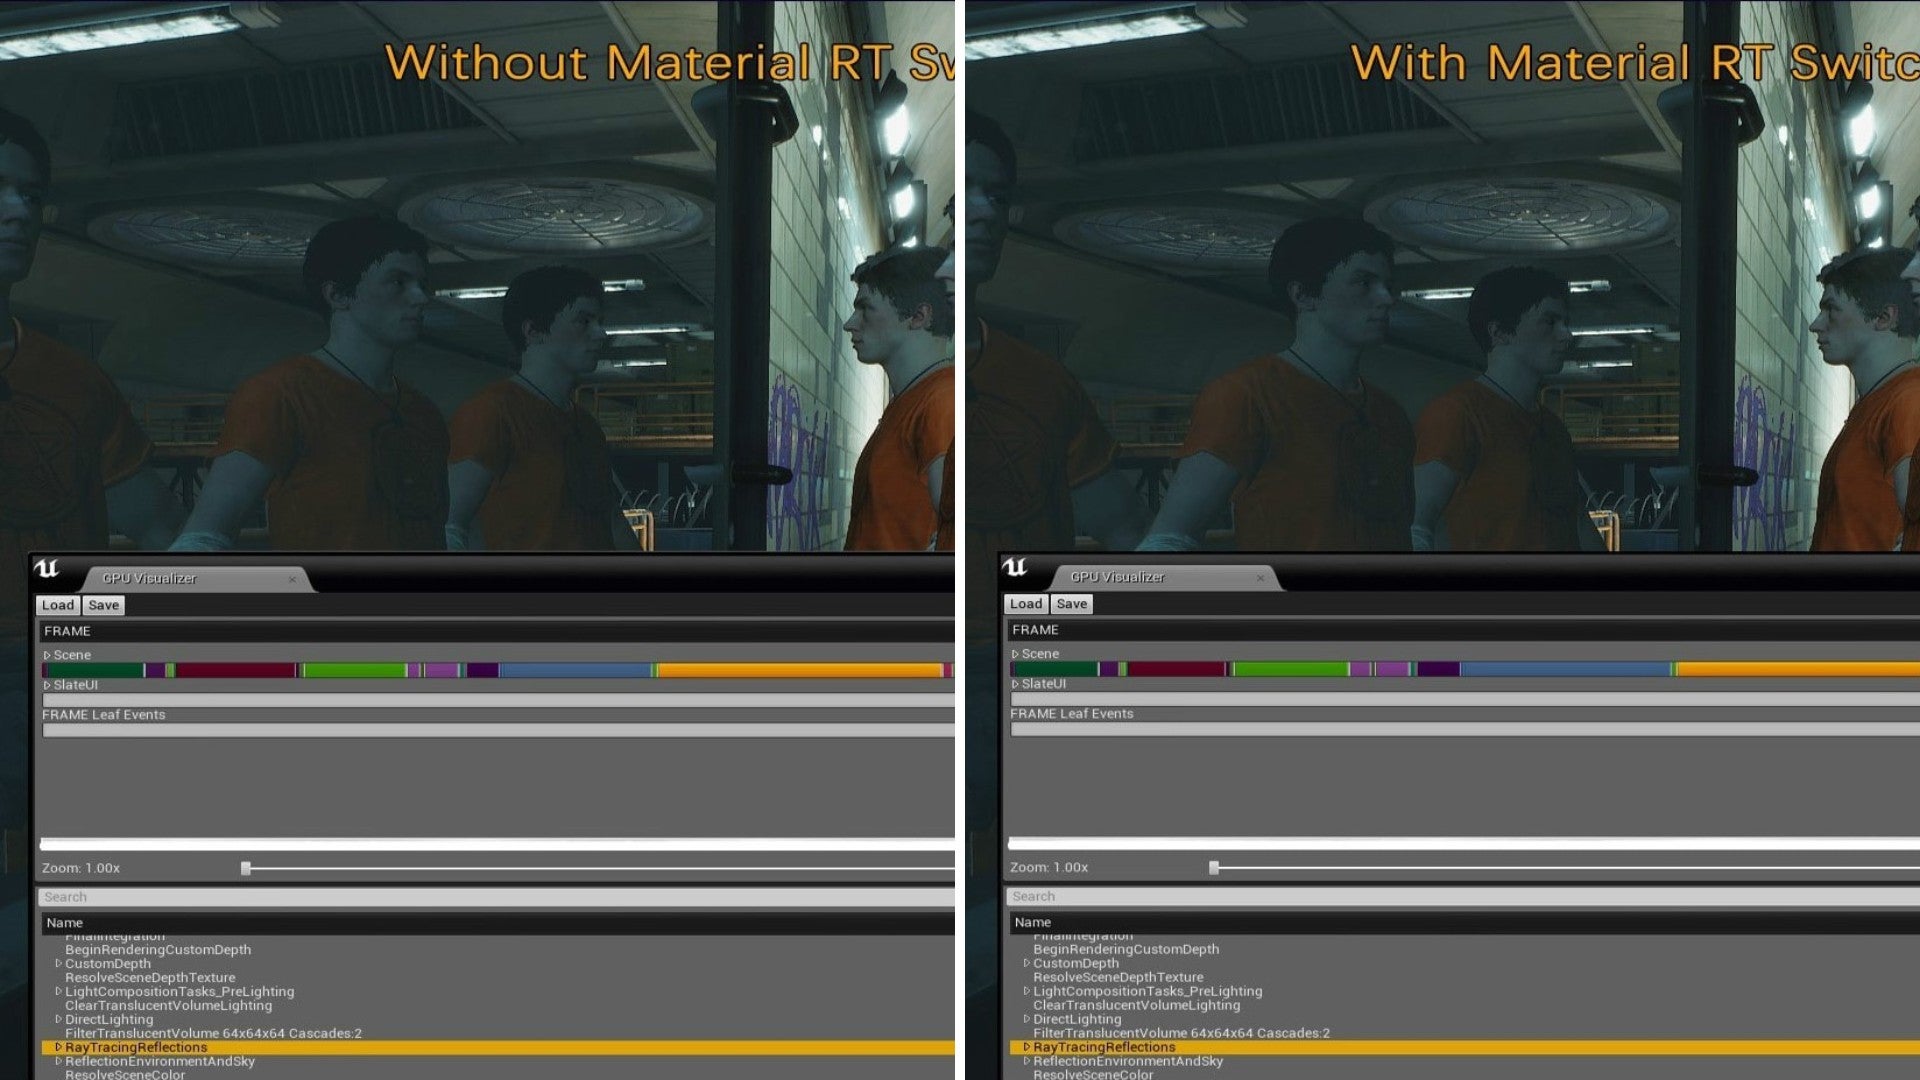Click Save button in right GPU Visualizer
1920x1080 pixels.
1071,604
